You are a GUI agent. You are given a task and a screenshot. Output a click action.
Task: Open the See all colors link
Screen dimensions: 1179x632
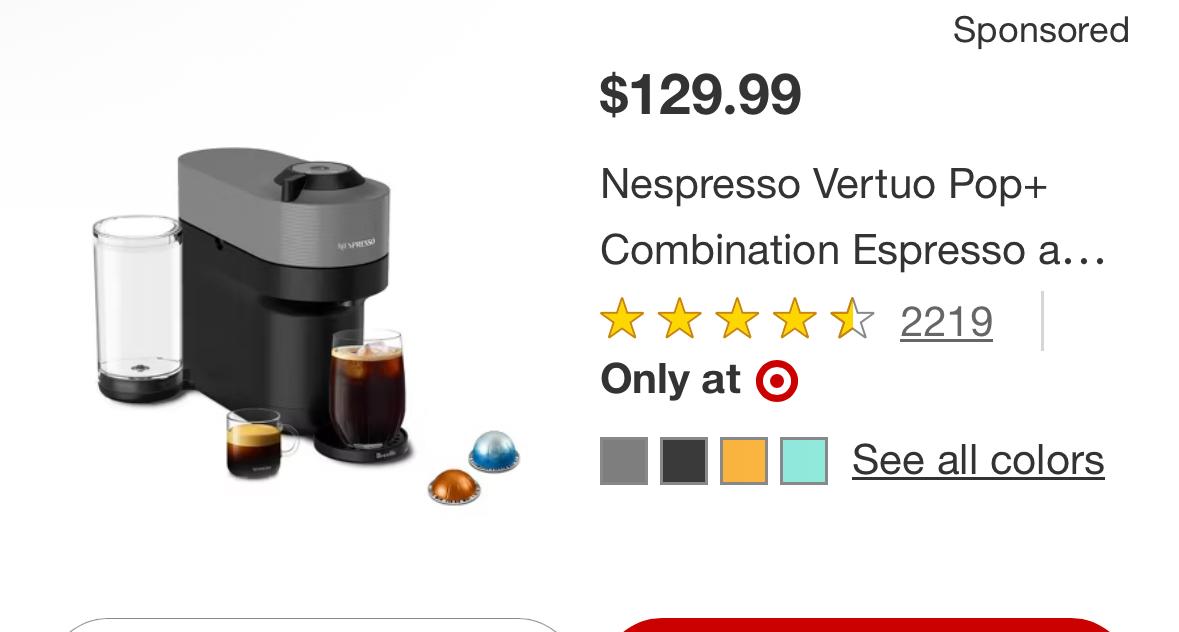977,460
